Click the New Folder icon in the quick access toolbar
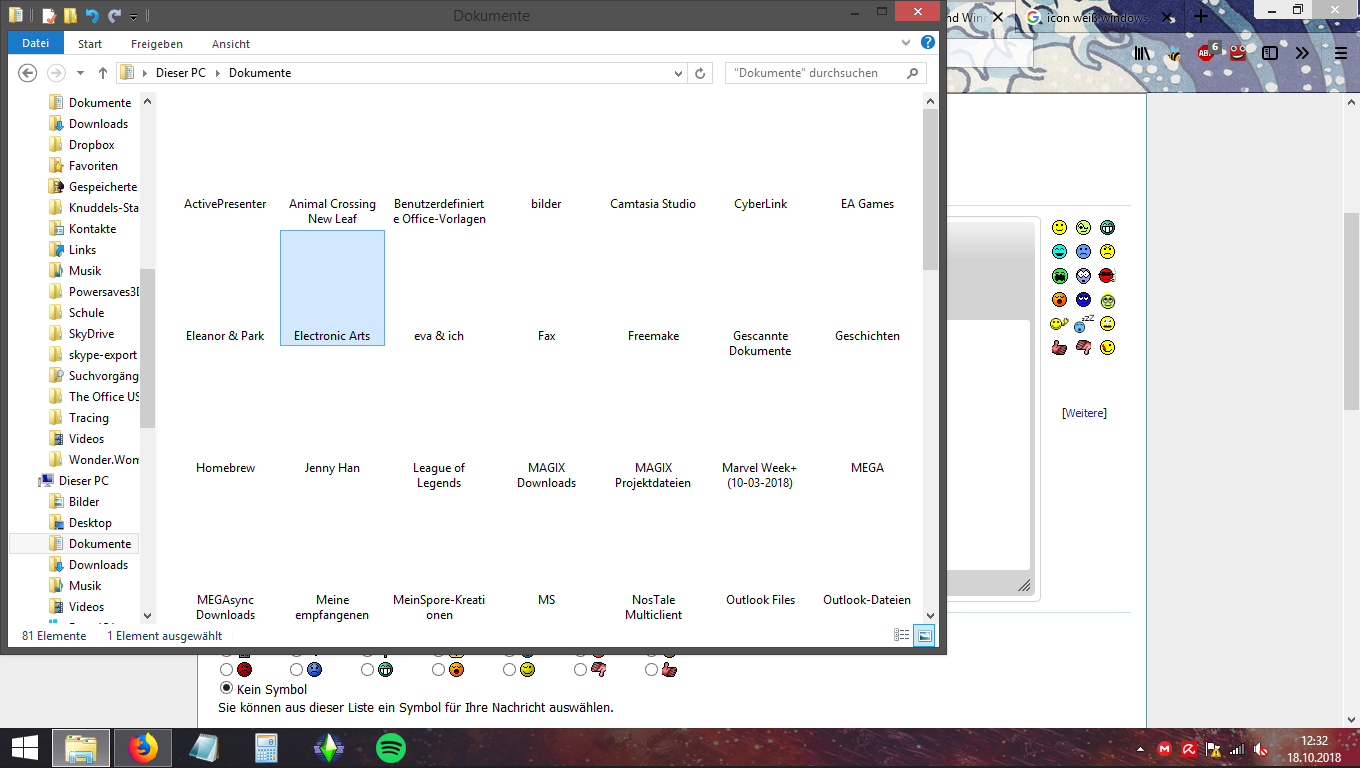 (70, 16)
